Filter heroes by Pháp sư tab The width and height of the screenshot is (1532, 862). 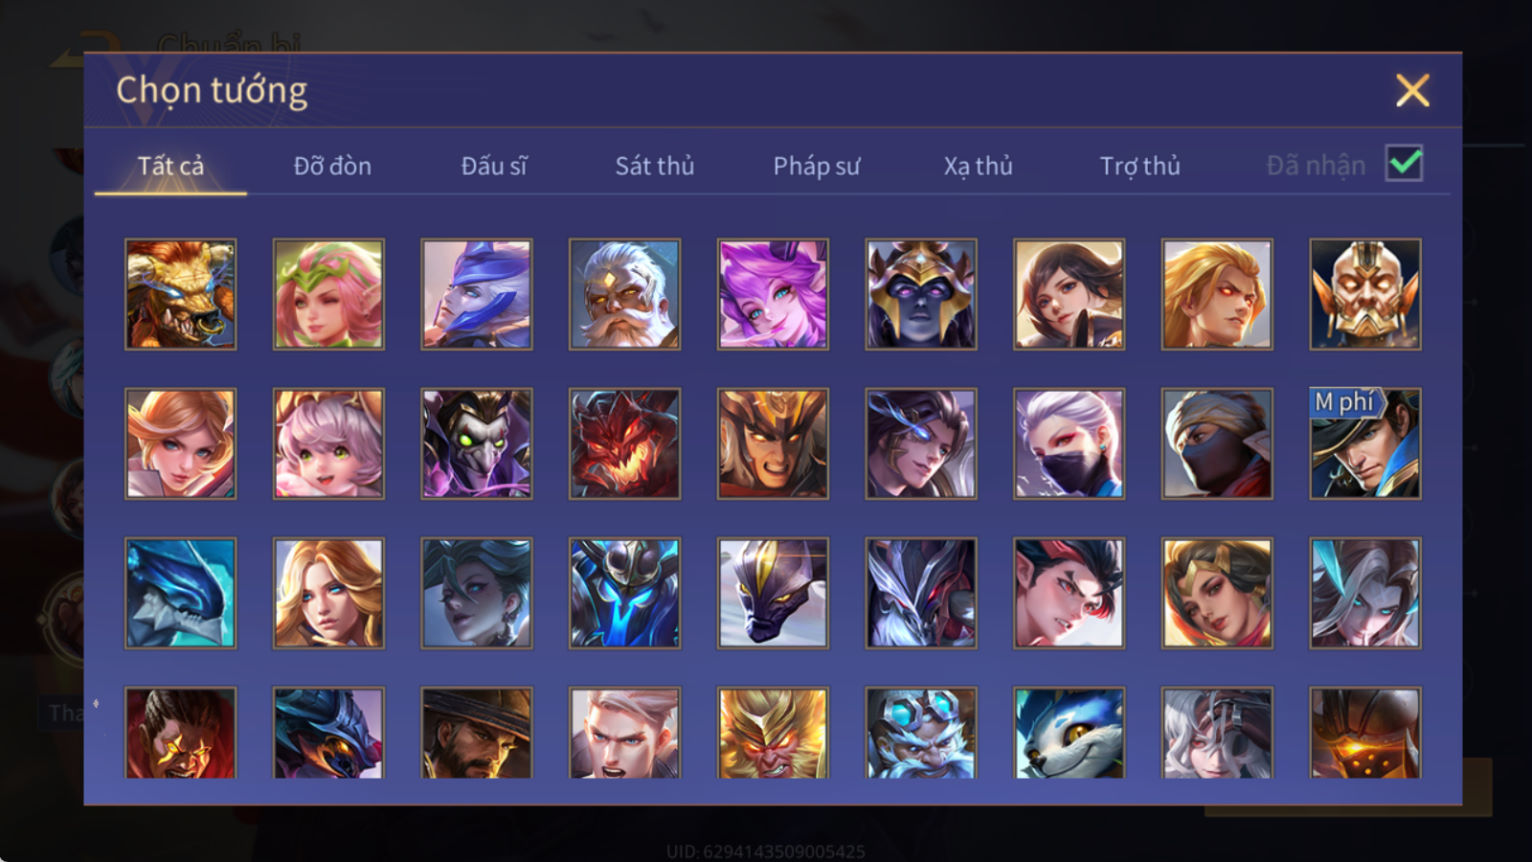(x=817, y=166)
